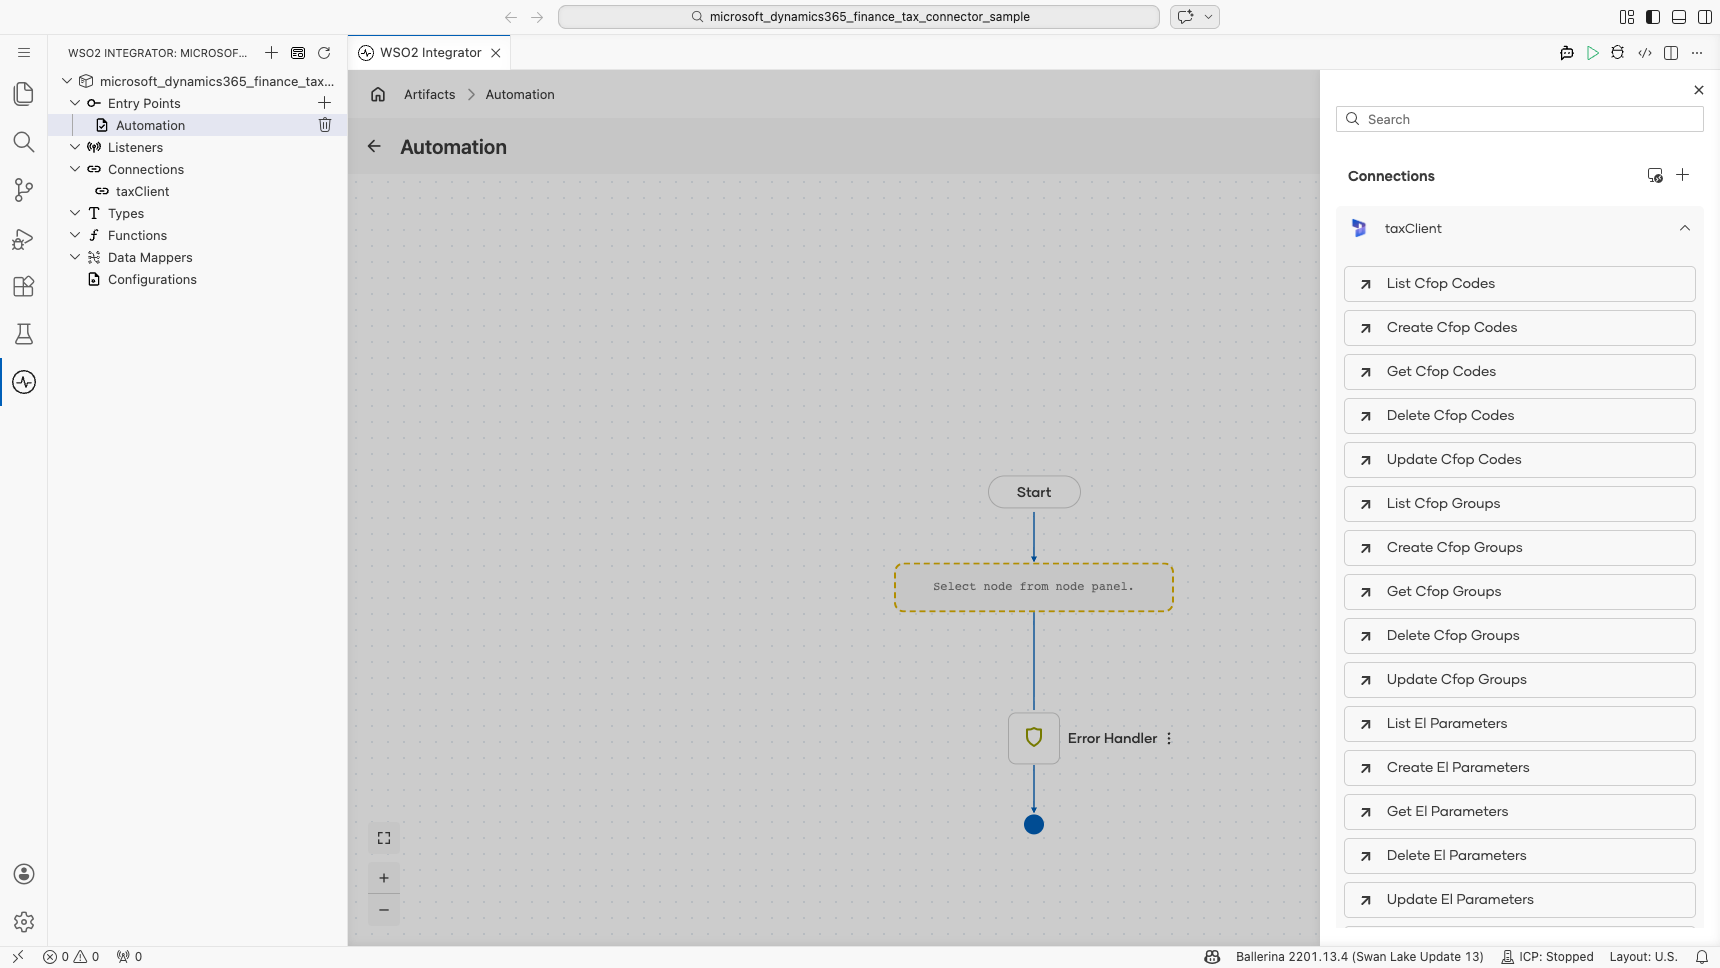
Task: Click the hamburger menu icon
Action: [x=24, y=52]
